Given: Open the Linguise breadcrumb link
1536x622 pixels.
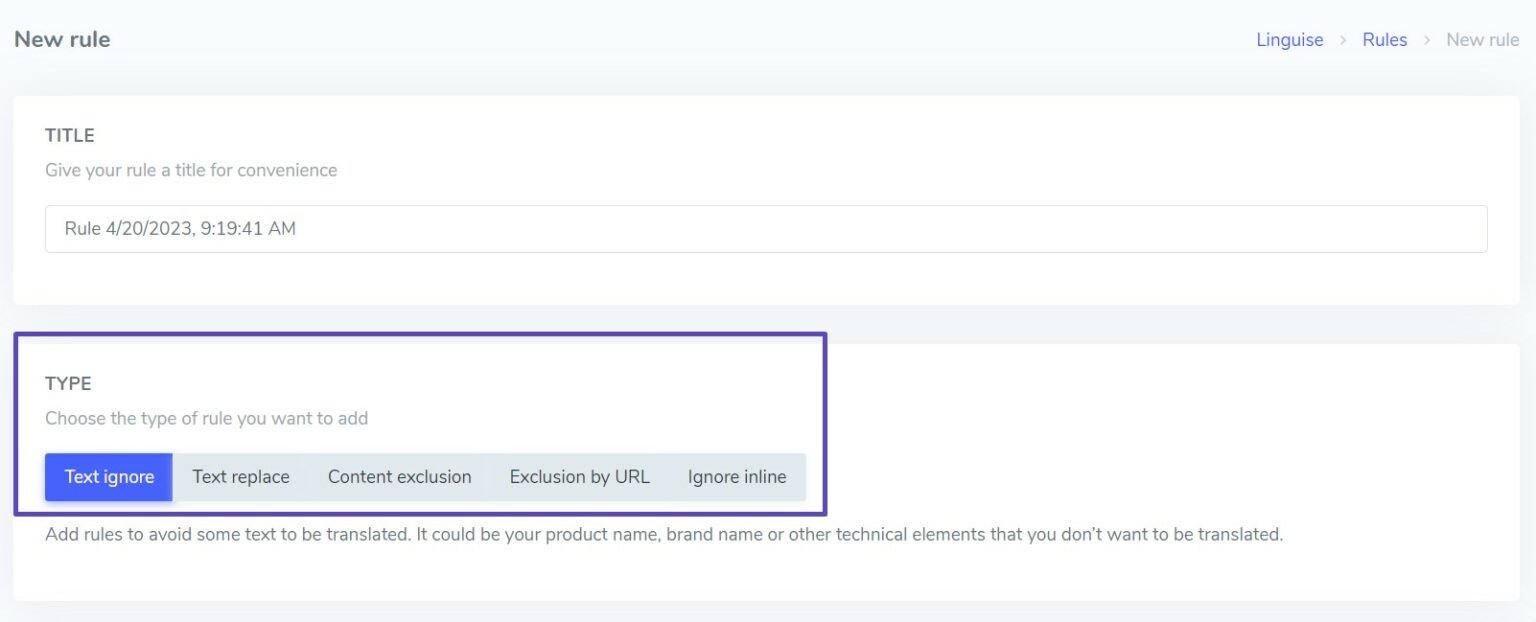Looking at the screenshot, I should point(1289,40).
